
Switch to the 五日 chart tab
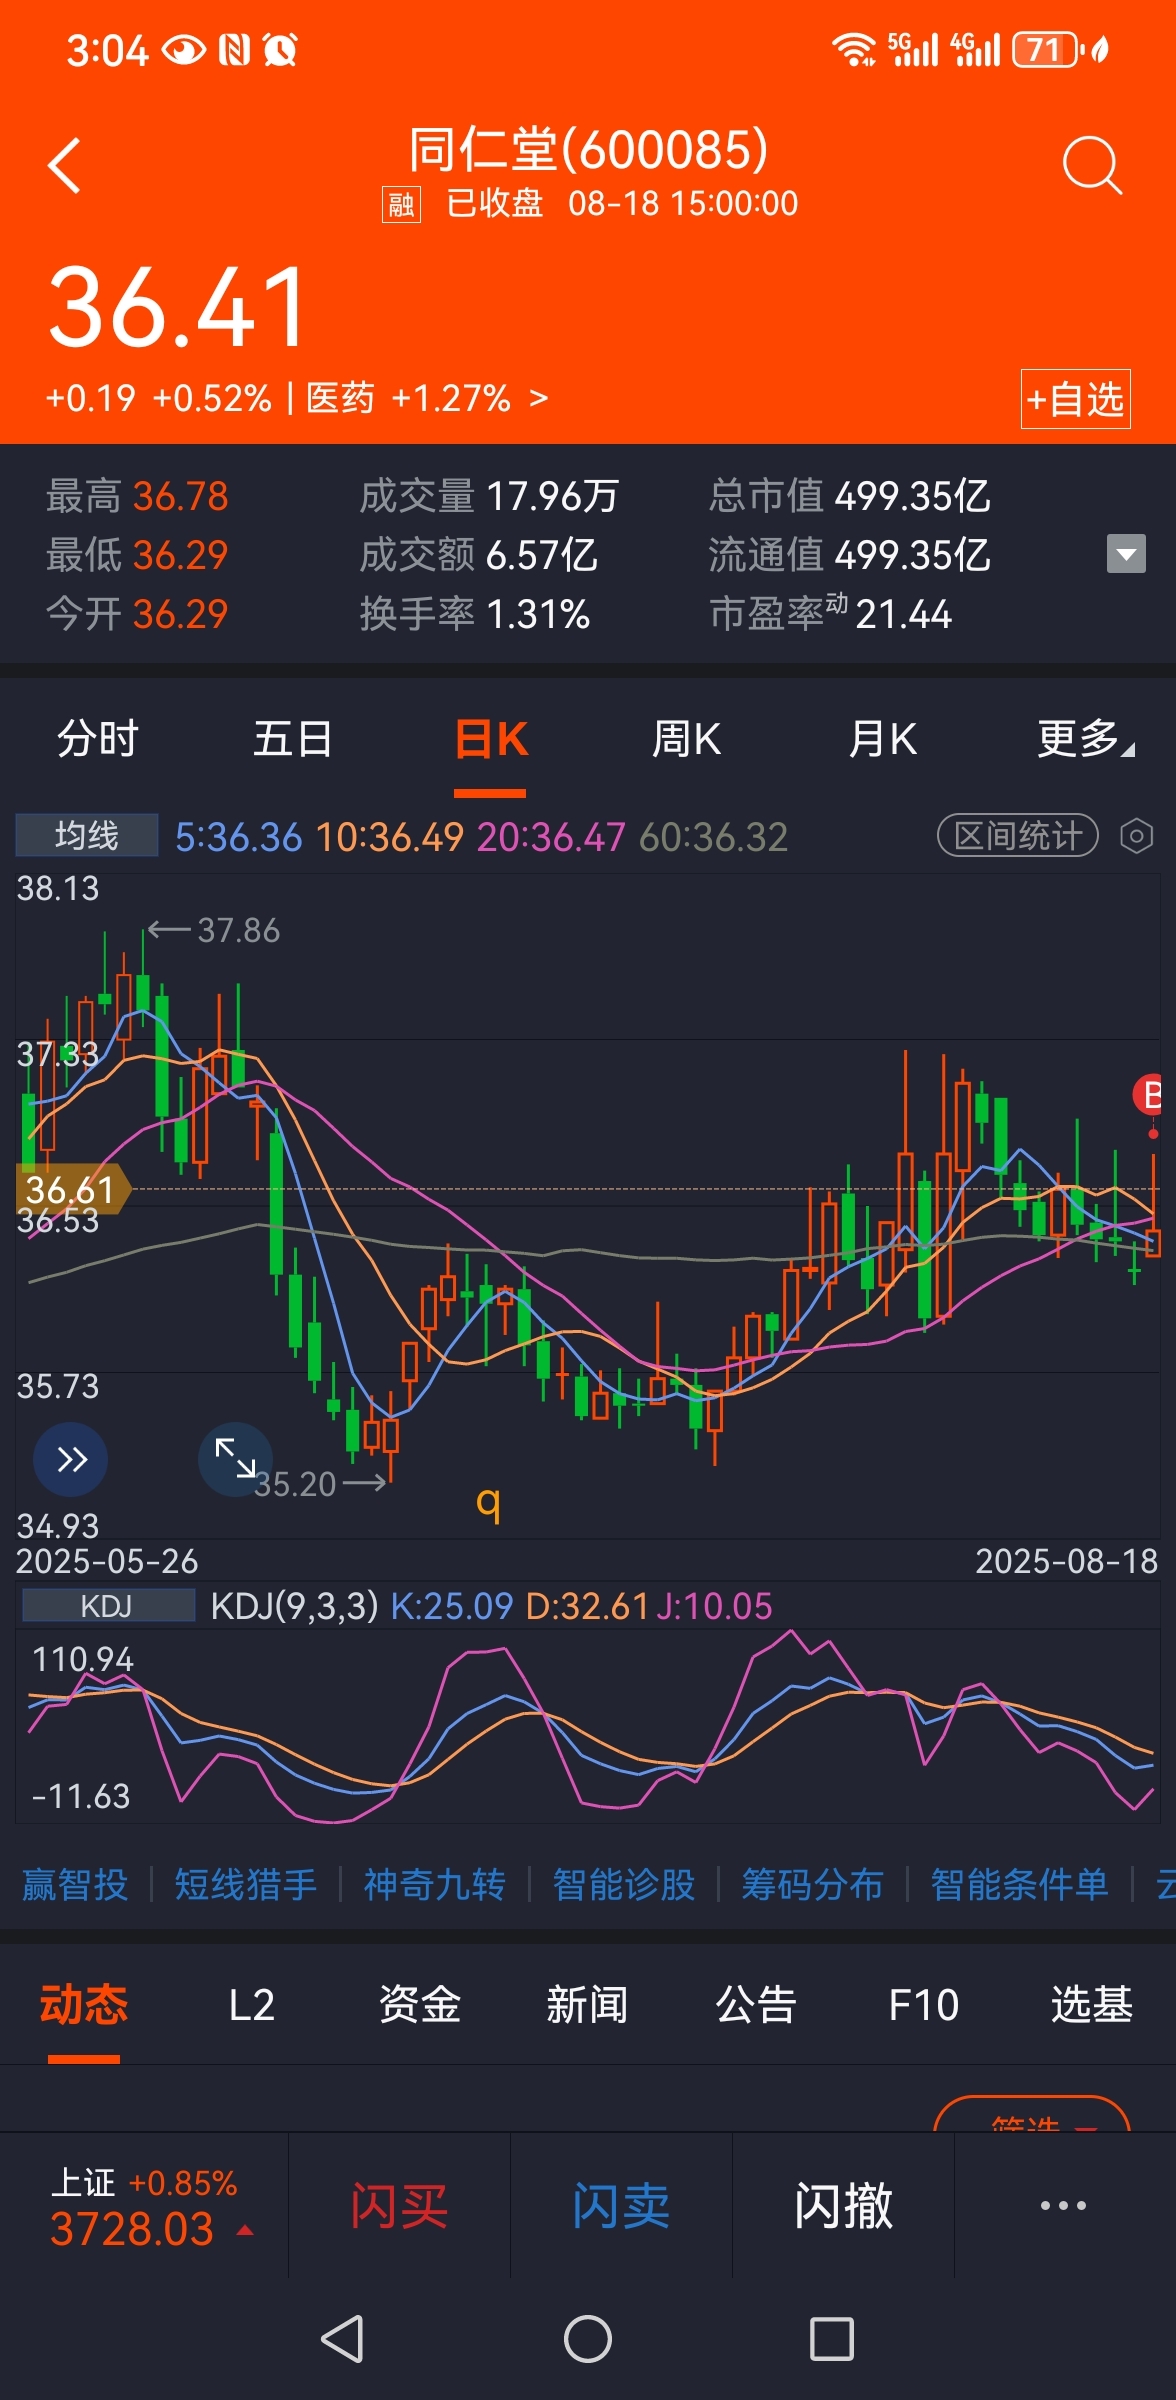tap(292, 740)
